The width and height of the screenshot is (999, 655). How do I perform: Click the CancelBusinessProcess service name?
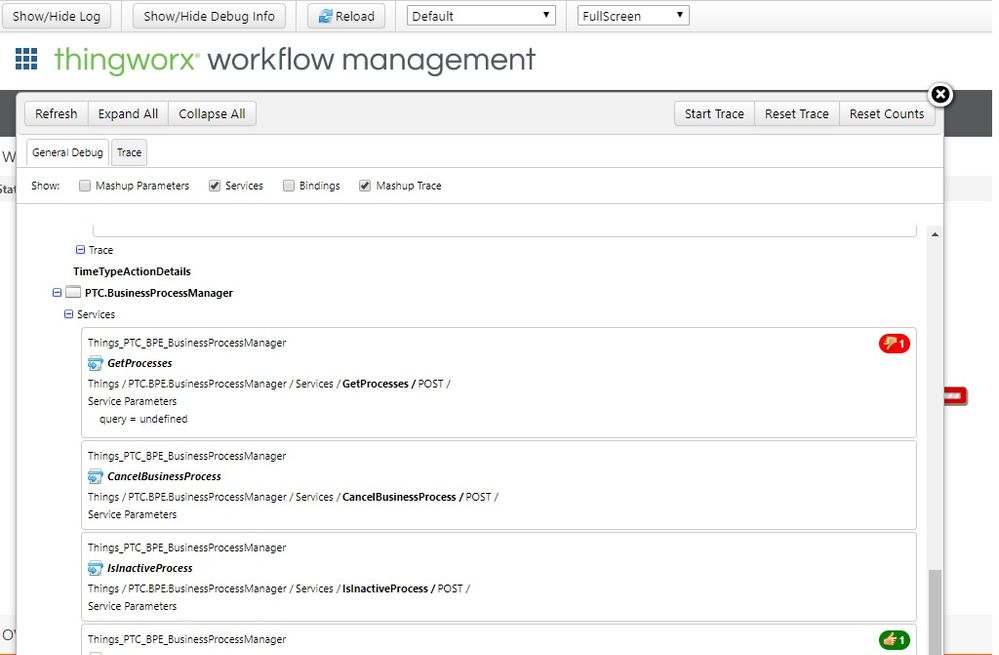[164, 476]
